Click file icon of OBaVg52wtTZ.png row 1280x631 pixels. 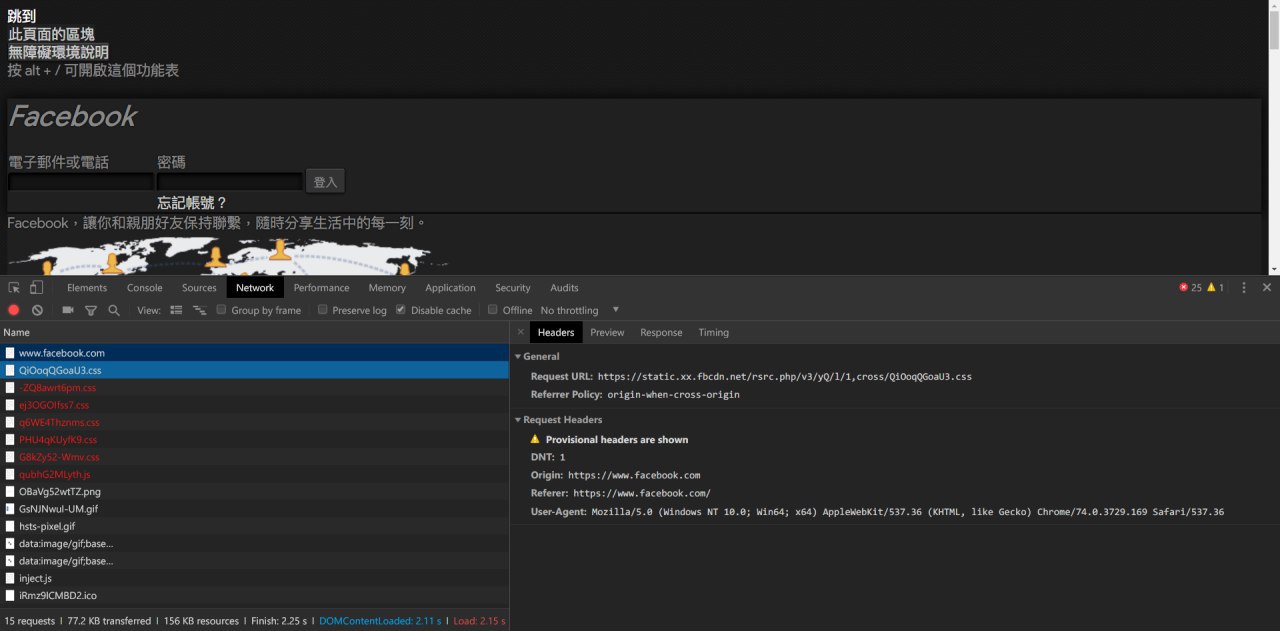10,491
